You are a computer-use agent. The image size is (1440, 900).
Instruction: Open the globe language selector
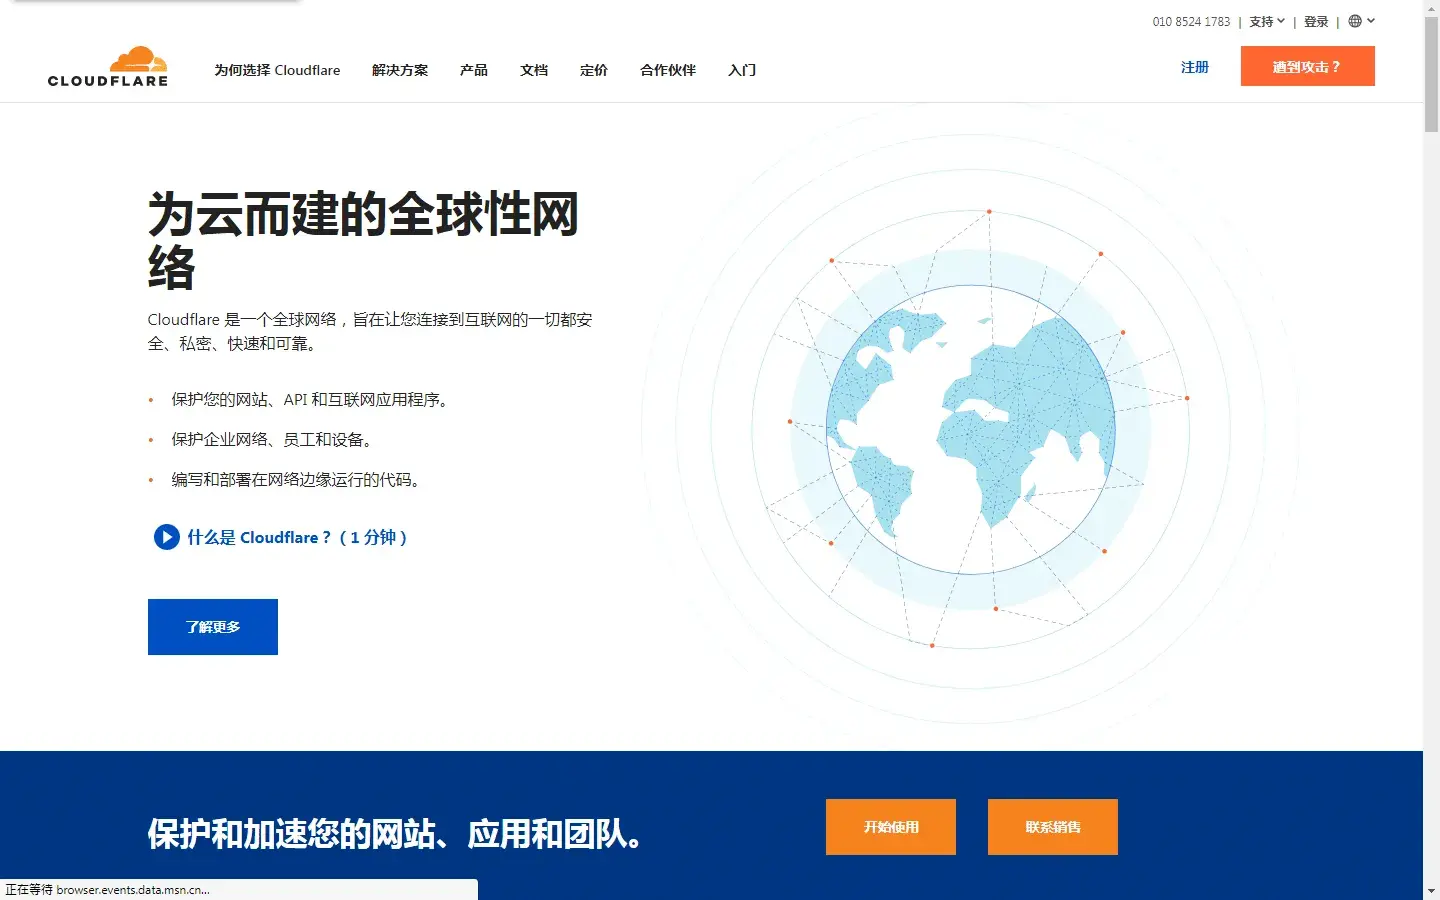pos(1361,21)
